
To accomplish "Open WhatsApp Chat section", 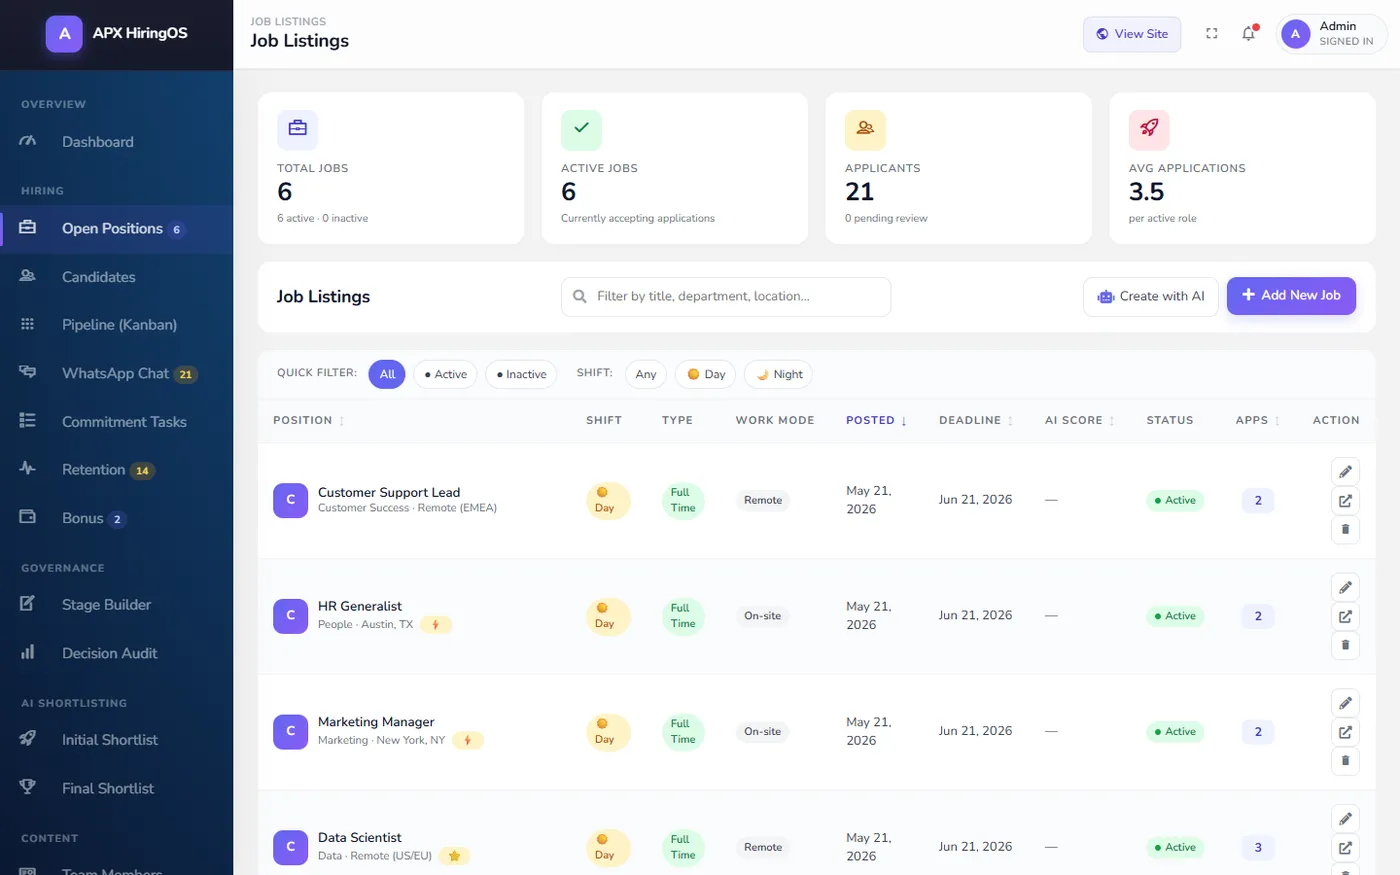I will click(x=116, y=373).
